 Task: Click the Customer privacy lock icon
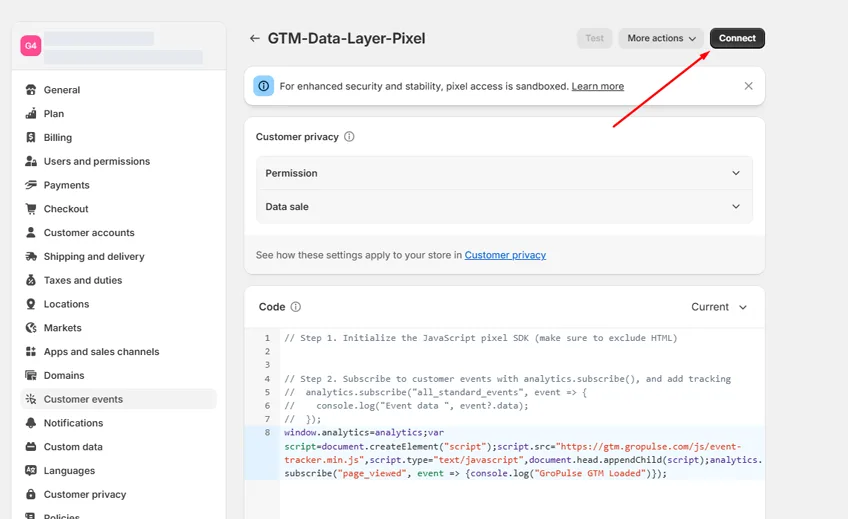tap(31, 494)
